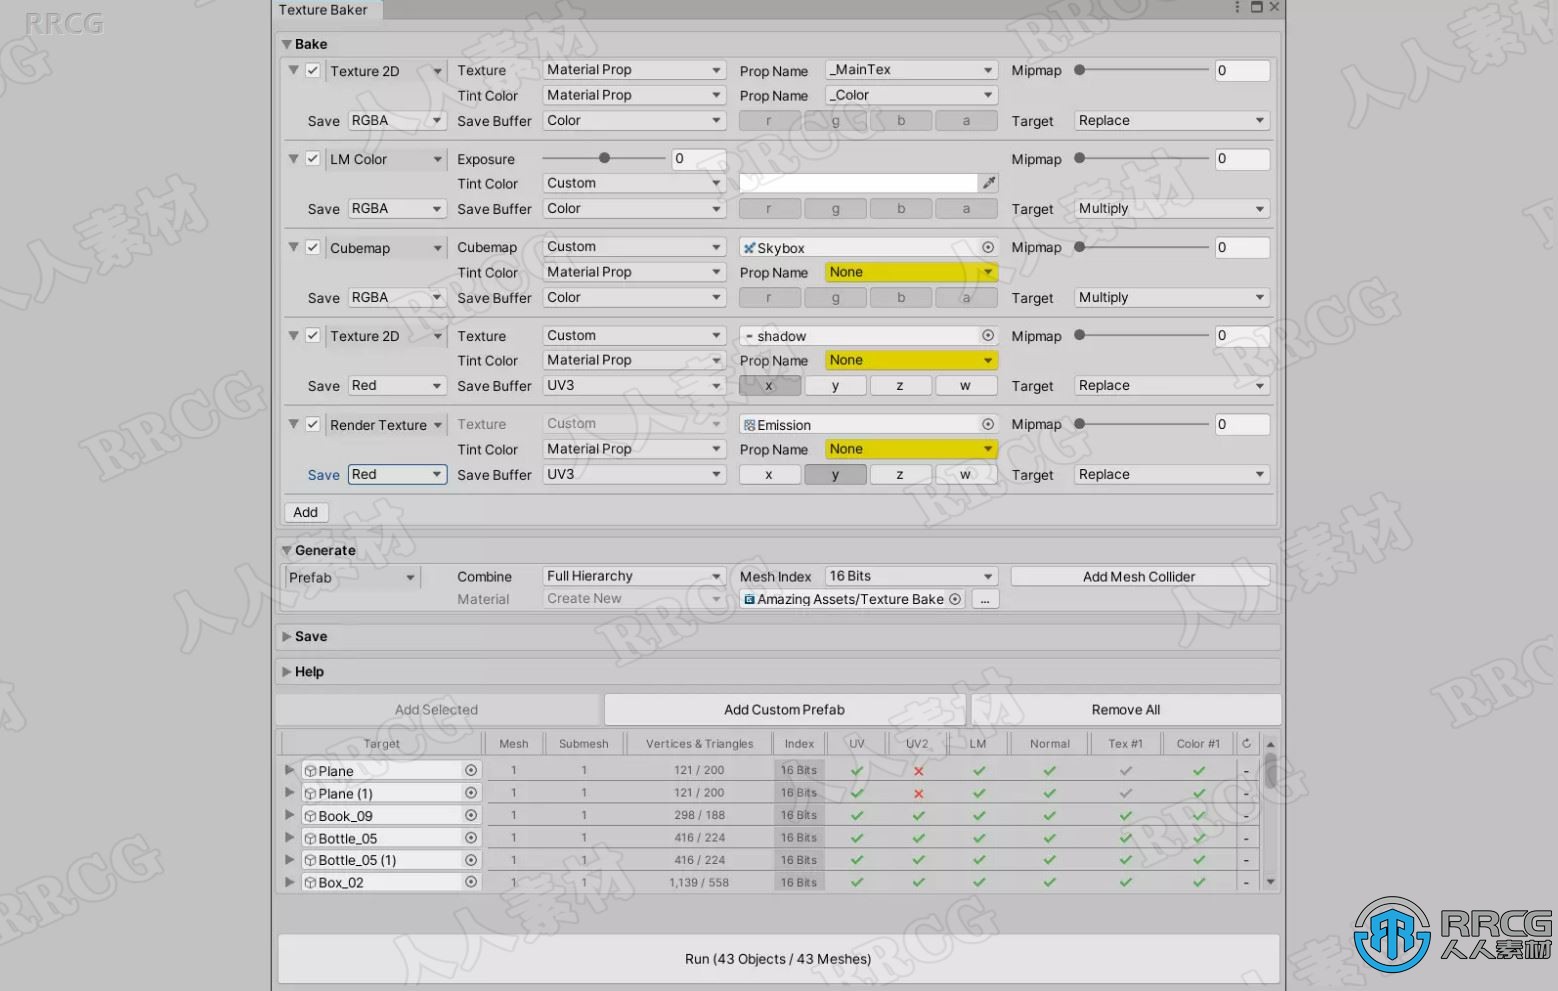1558x991 pixels.
Task: Open the _MainTex Prop Name dropdown
Action: tap(911, 70)
